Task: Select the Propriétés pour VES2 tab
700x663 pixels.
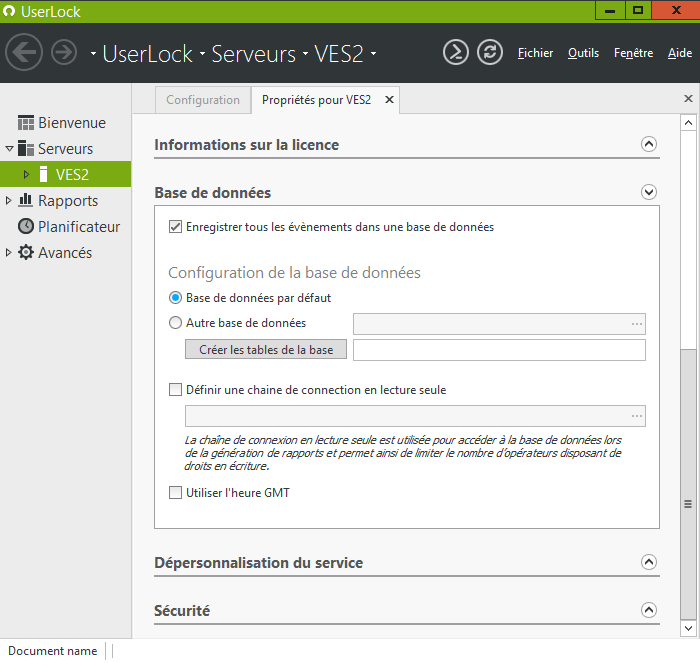Action: (316, 100)
